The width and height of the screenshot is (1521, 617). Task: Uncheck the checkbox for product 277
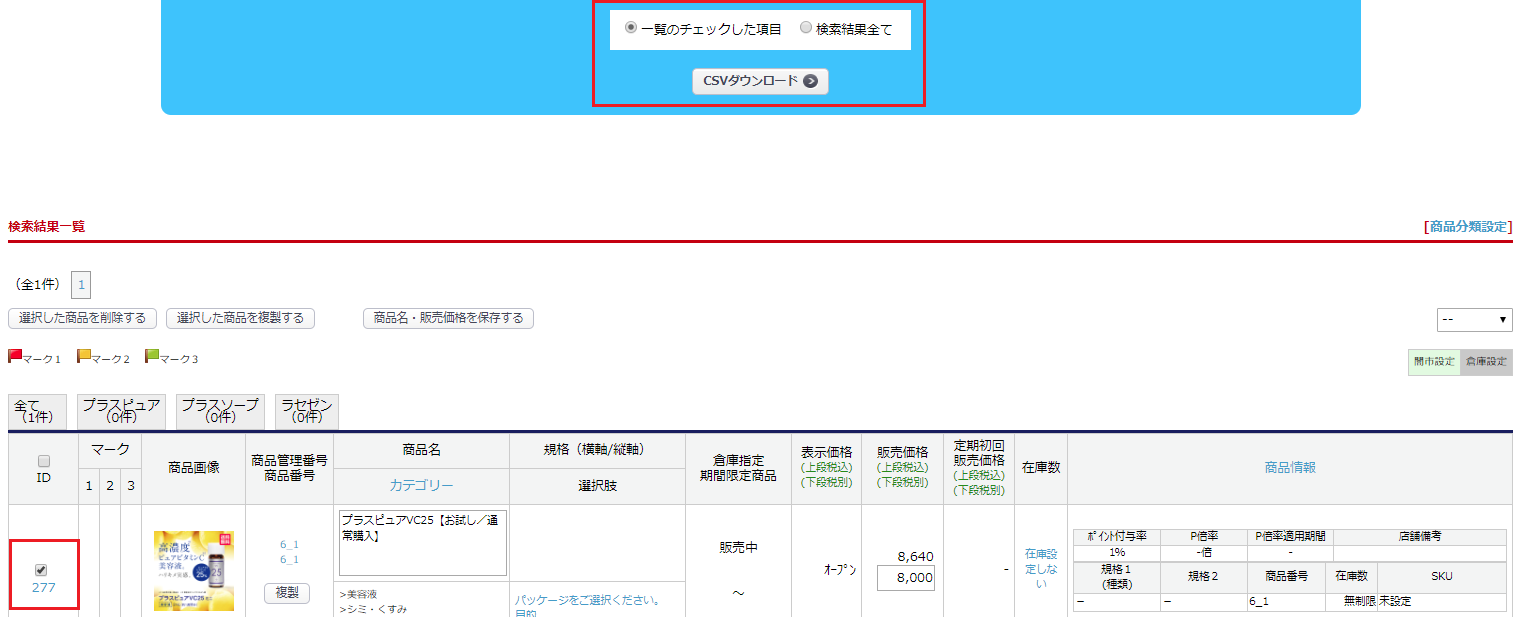click(41, 570)
